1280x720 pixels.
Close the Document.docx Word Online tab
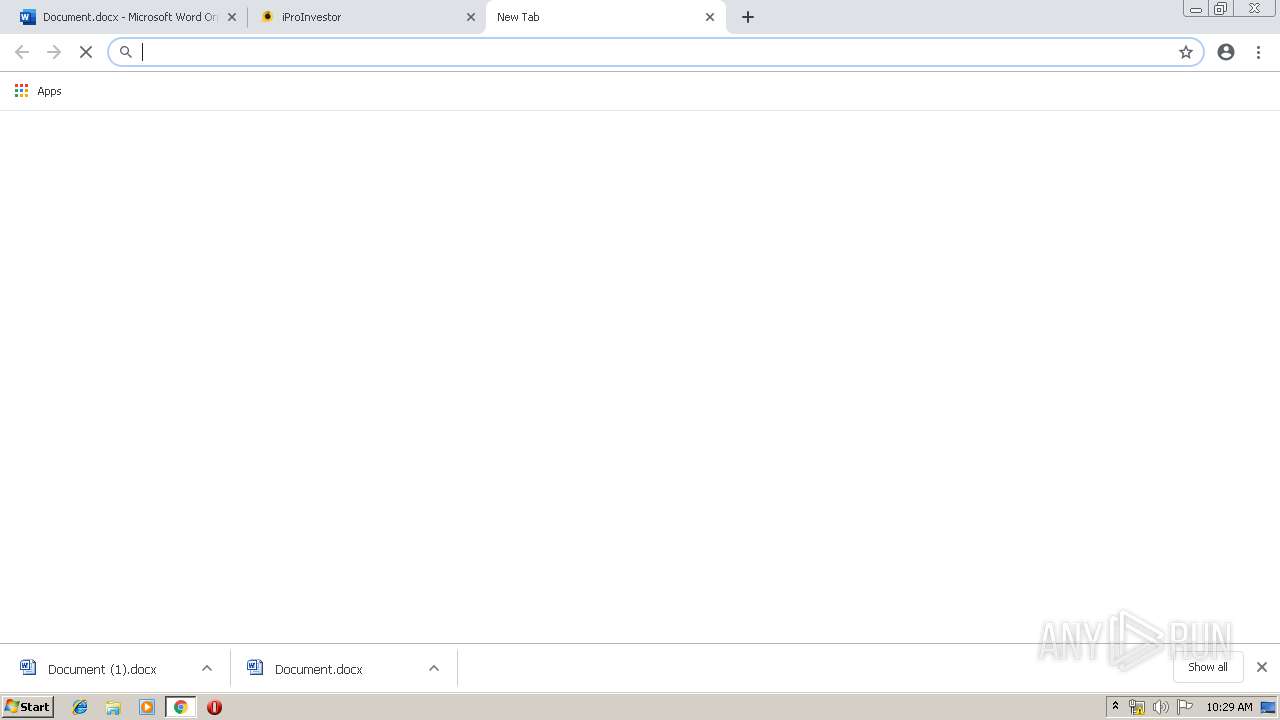(x=232, y=17)
